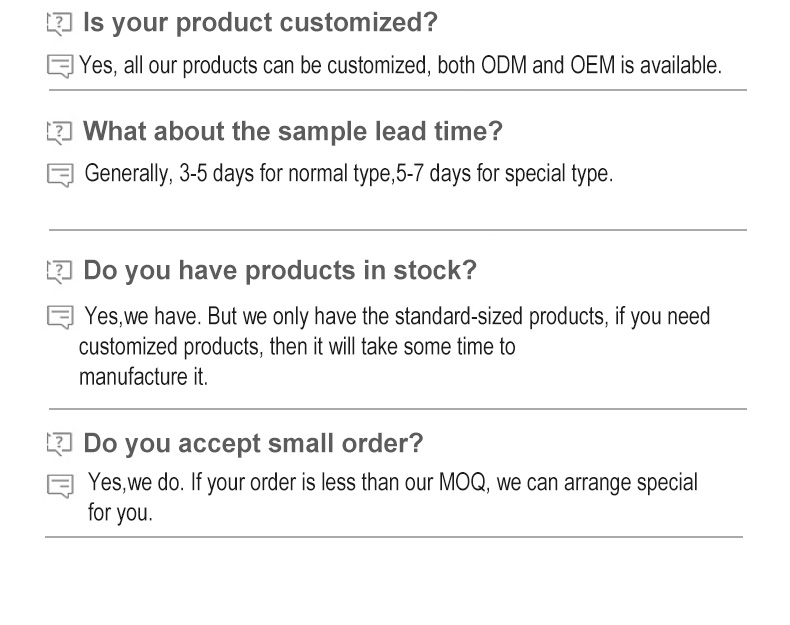Click the text line 'manufacture it.'
Screen dimensions: 790x625
click(x=143, y=379)
